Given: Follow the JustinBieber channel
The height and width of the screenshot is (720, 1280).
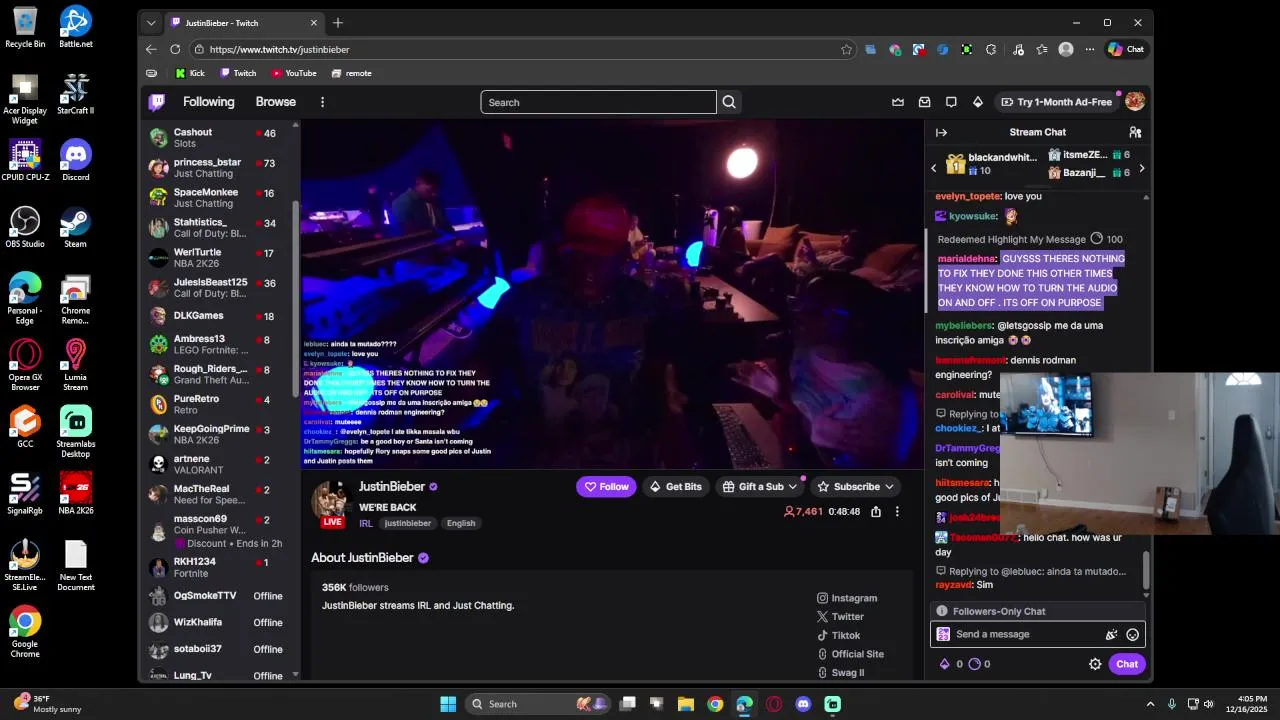Looking at the screenshot, I should [x=606, y=487].
